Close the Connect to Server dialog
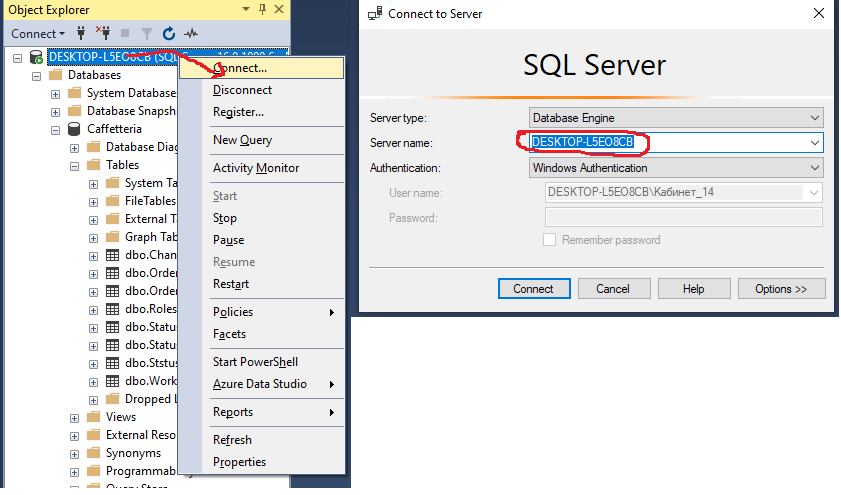Screen dimensions: 841x495 [818, 13]
